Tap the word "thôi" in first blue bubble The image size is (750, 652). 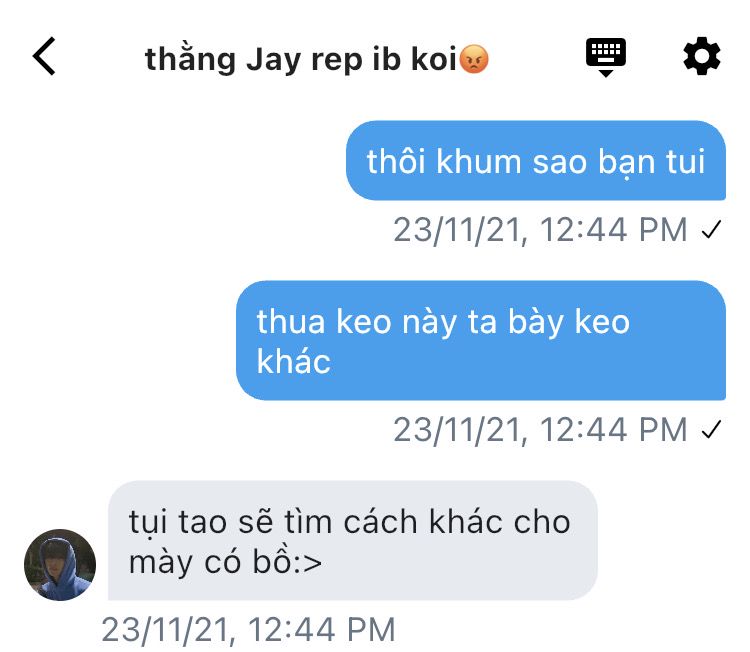(396, 161)
